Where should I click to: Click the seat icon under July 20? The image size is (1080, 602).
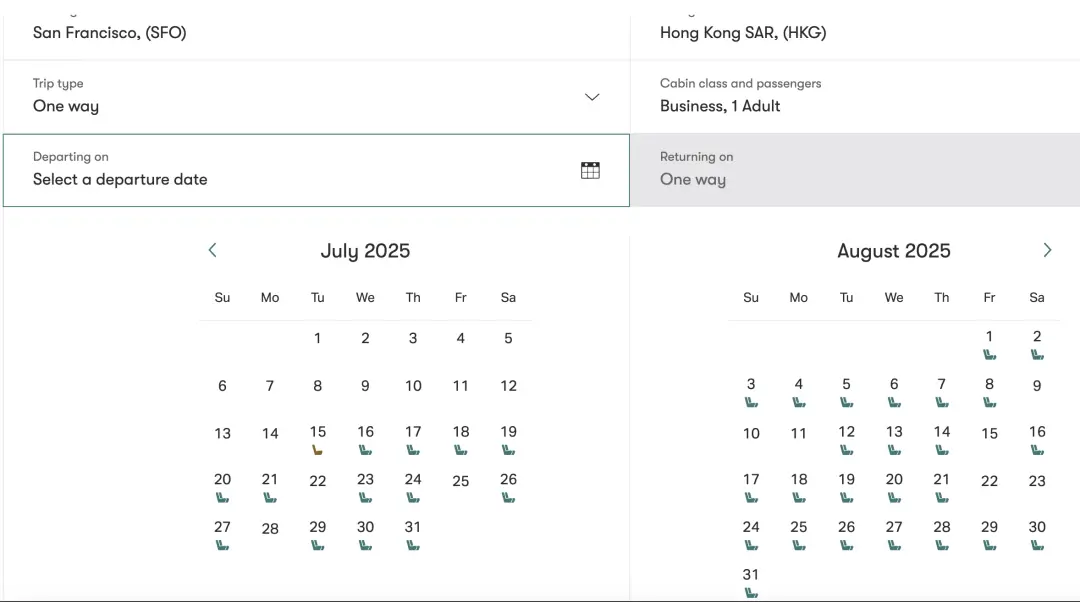click(x=222, y=497)
